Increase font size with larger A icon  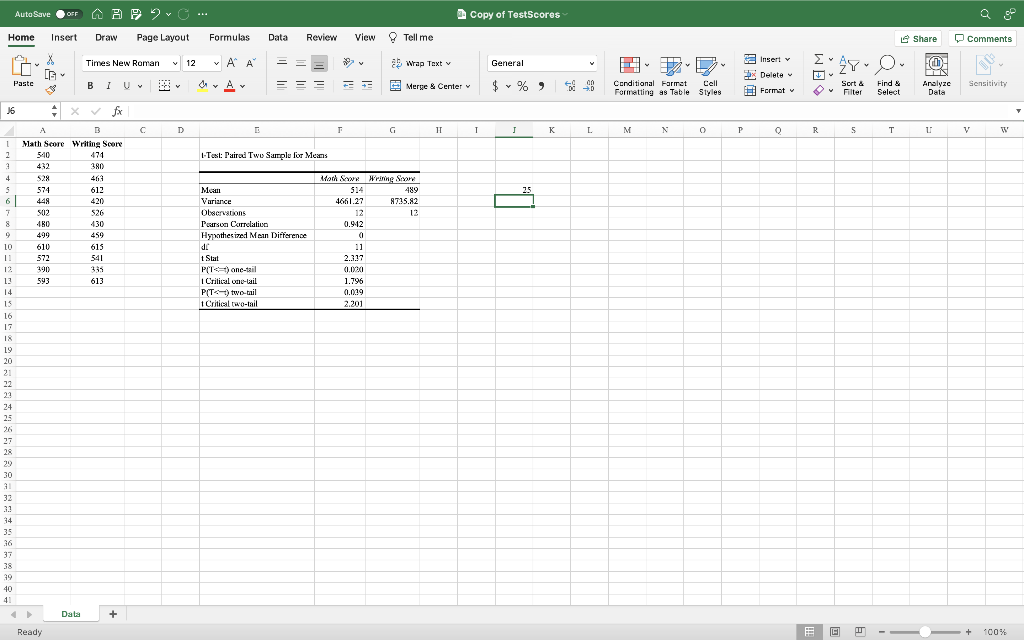pos(232,63)
